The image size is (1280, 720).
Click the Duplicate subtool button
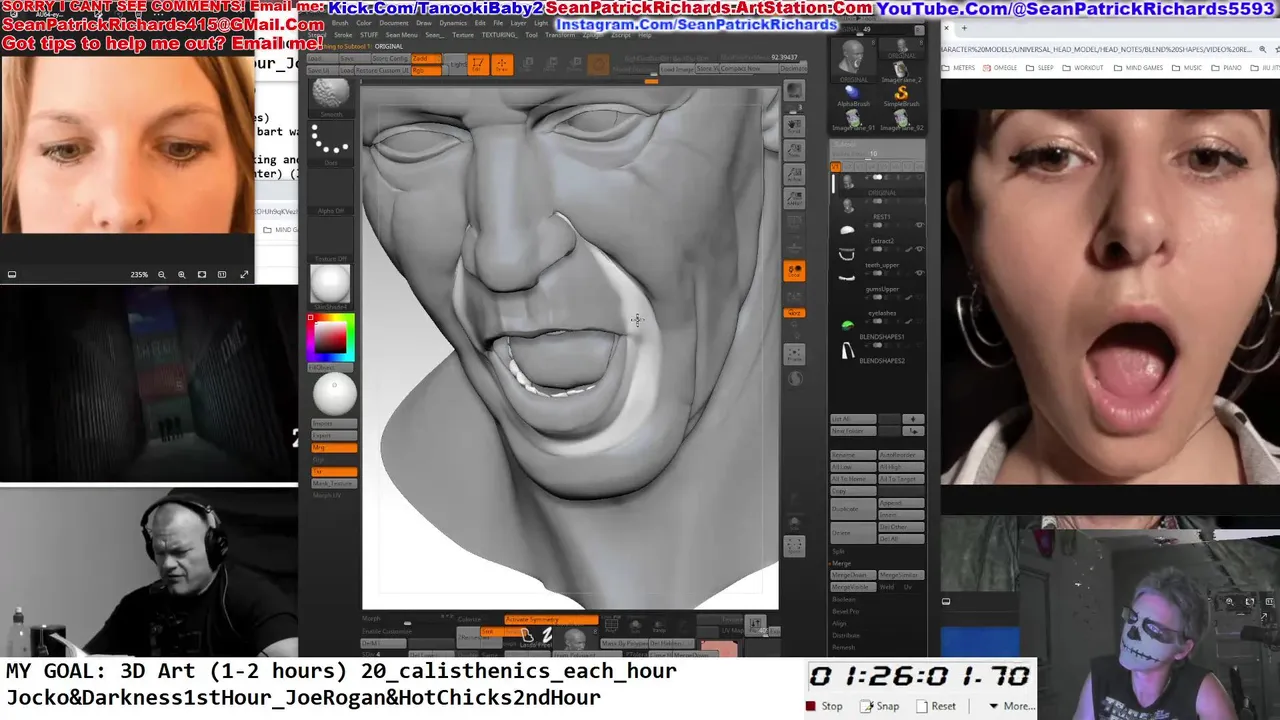pyautogui.click(x=853, y=509)
